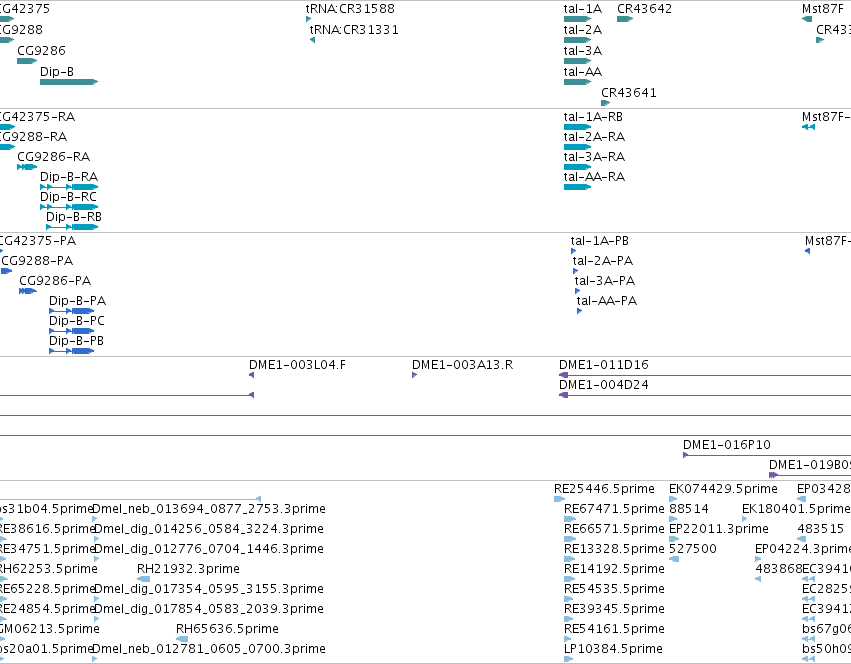Click EST RE13328.5prime
Viewport: 851px width, 664px height.
click(614, 549)
